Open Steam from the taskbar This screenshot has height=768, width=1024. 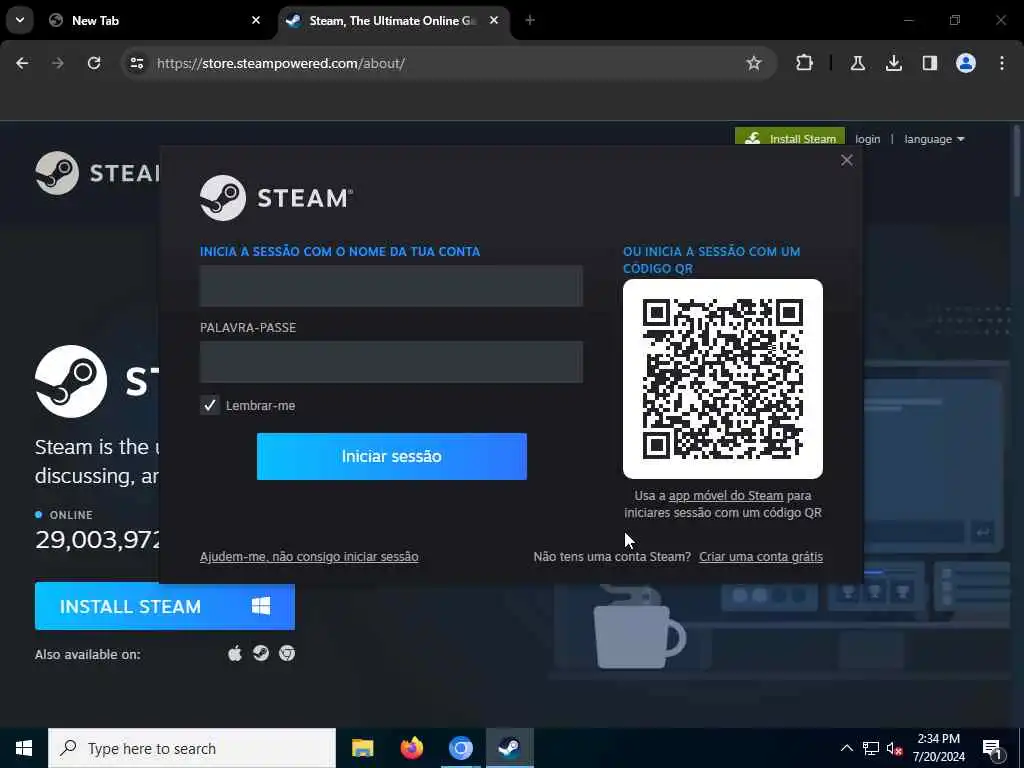coord(509,748)
